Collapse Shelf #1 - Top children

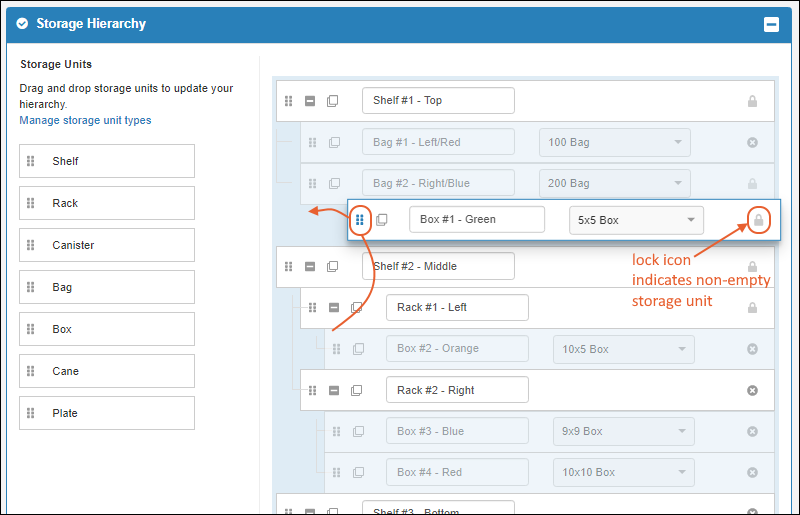click(x=310, y=101)
